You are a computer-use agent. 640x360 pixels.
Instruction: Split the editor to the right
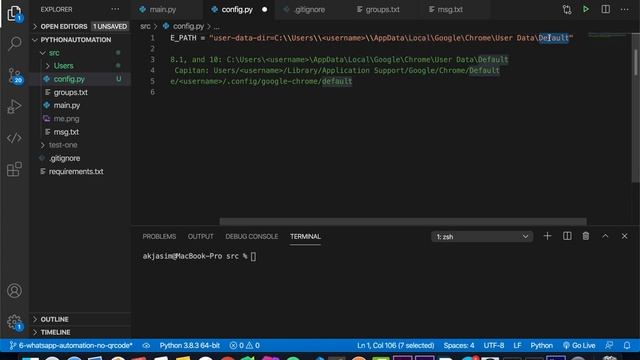pyautogui.click(x=606, y=9)
